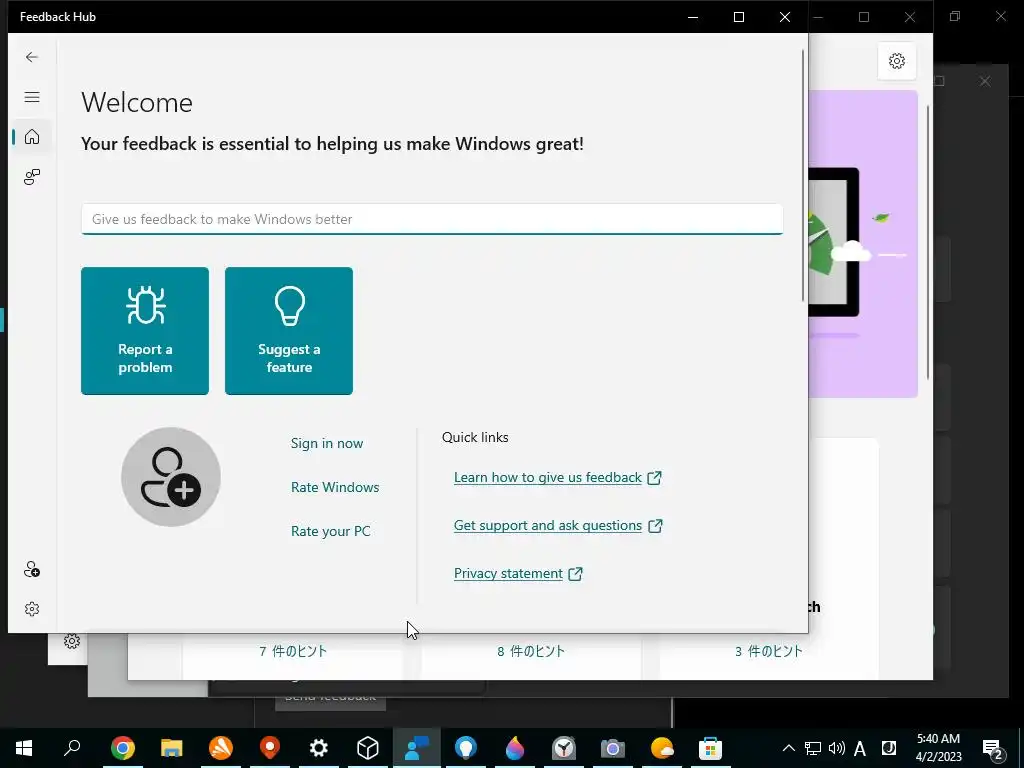Open the Weather icon in the taskbar
The width and height of the screenshot is (1024, 768).
pos(662,748)
